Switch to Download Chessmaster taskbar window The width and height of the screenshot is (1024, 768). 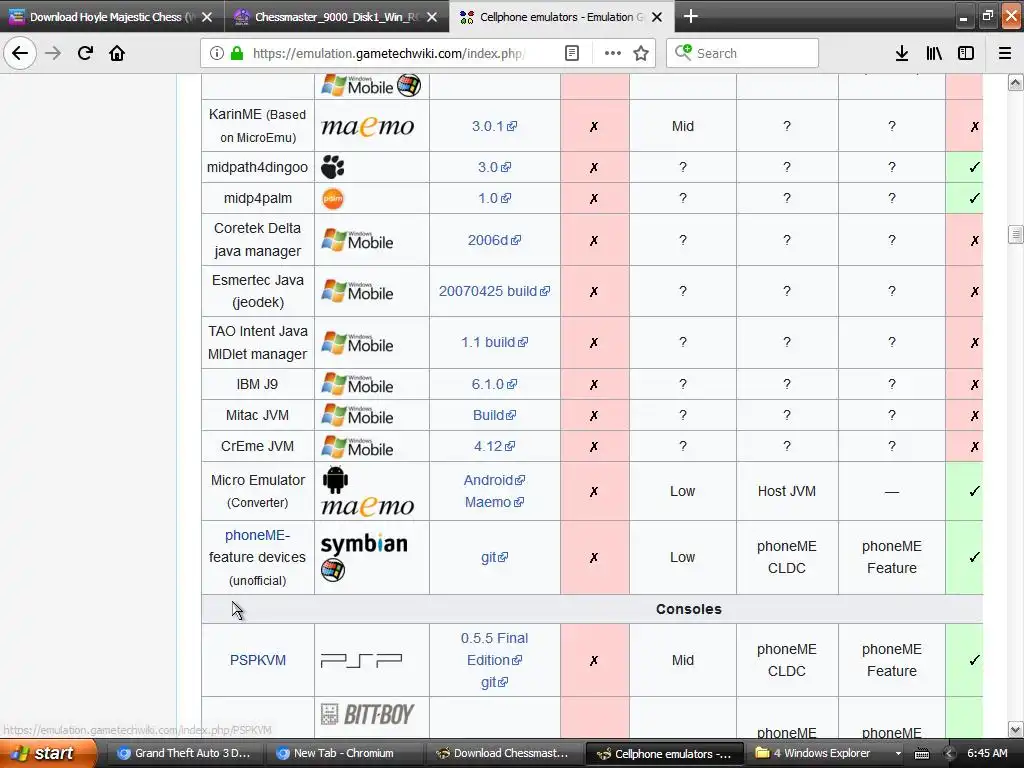click(503, 753)
